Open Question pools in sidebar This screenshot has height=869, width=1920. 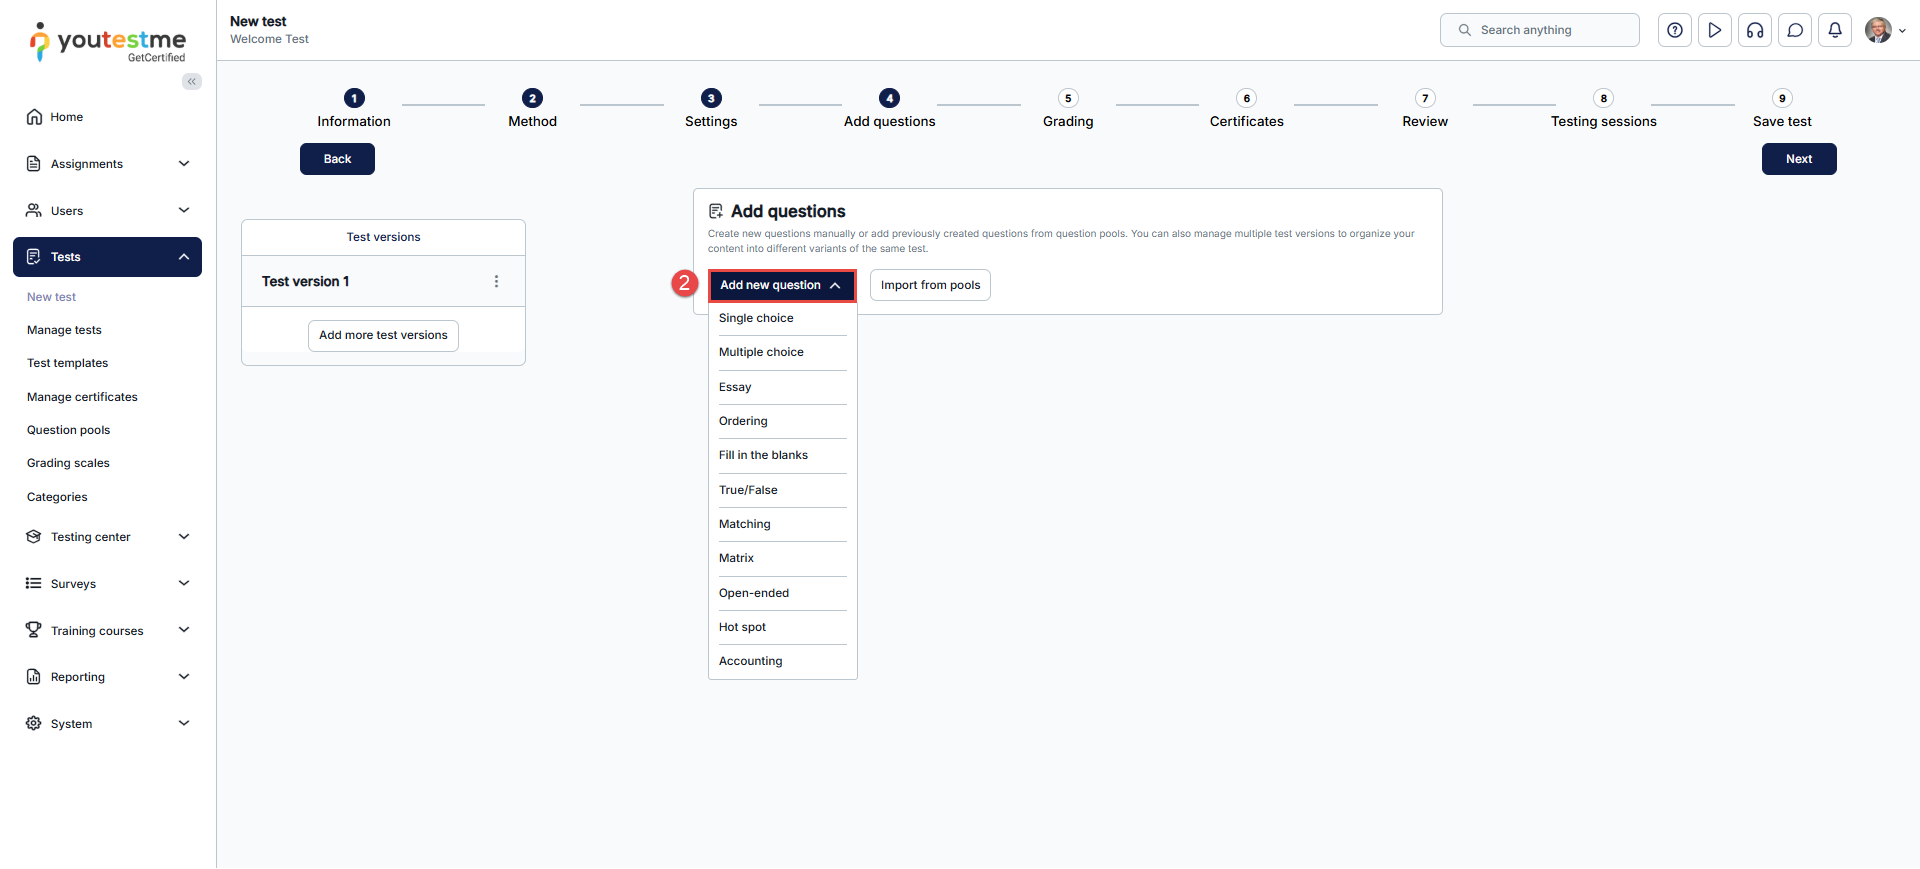tap(68, 430)
